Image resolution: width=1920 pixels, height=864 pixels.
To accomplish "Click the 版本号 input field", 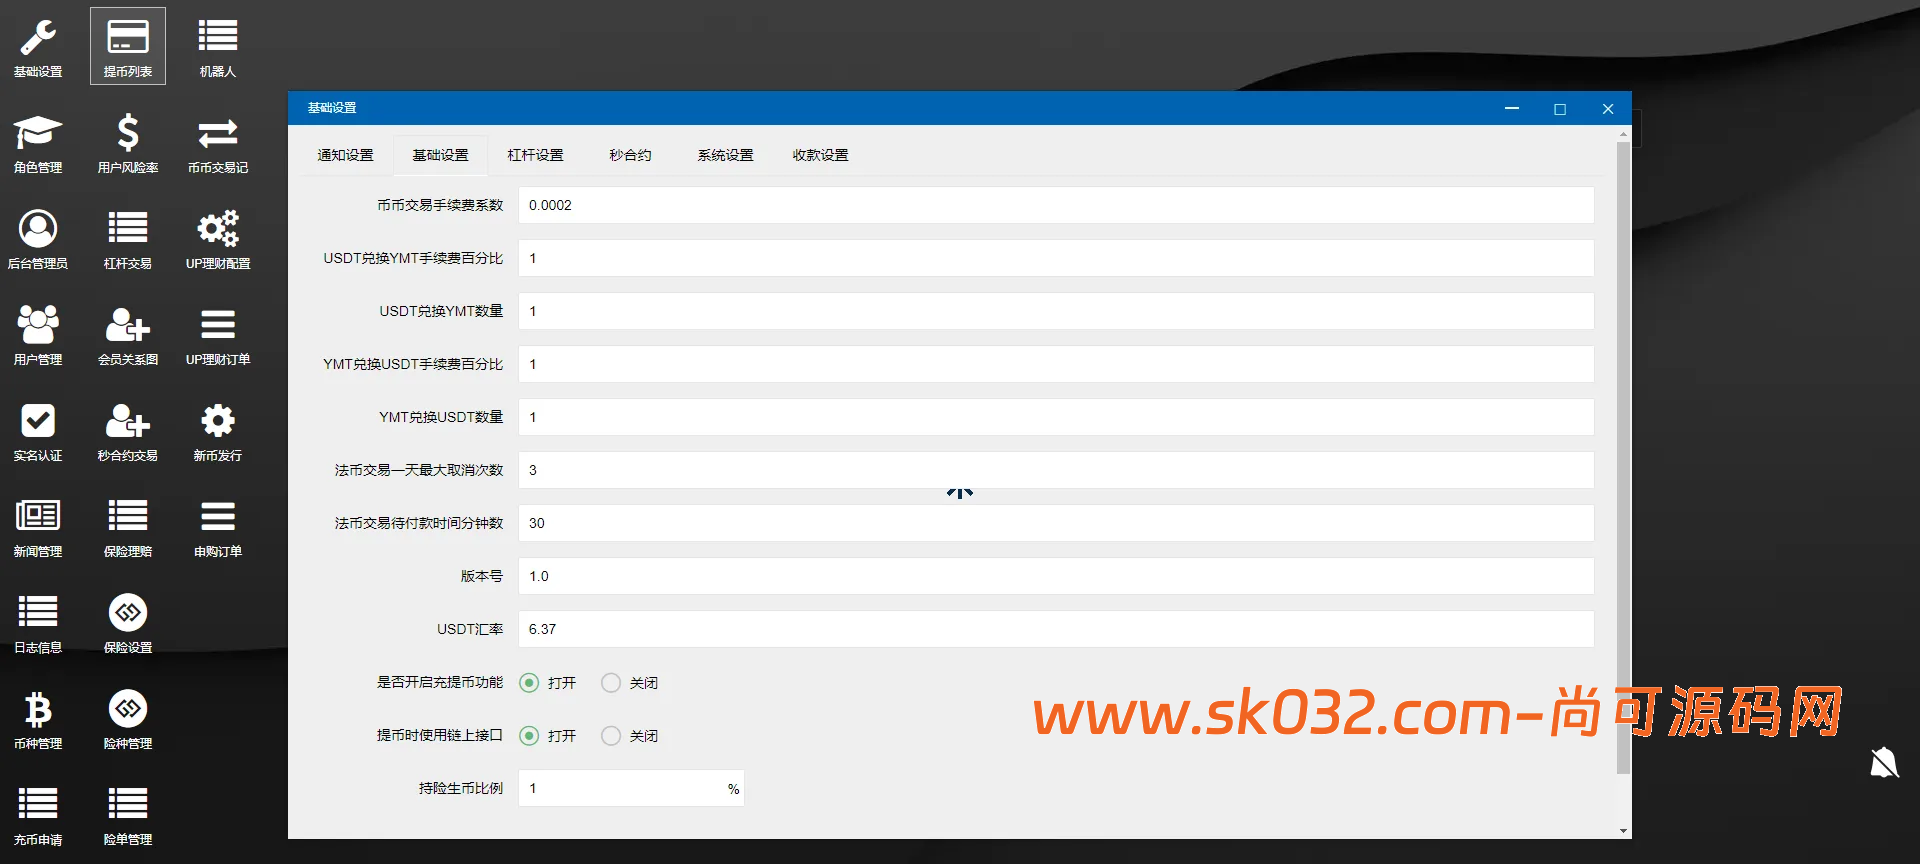I will pos(1056,576).
